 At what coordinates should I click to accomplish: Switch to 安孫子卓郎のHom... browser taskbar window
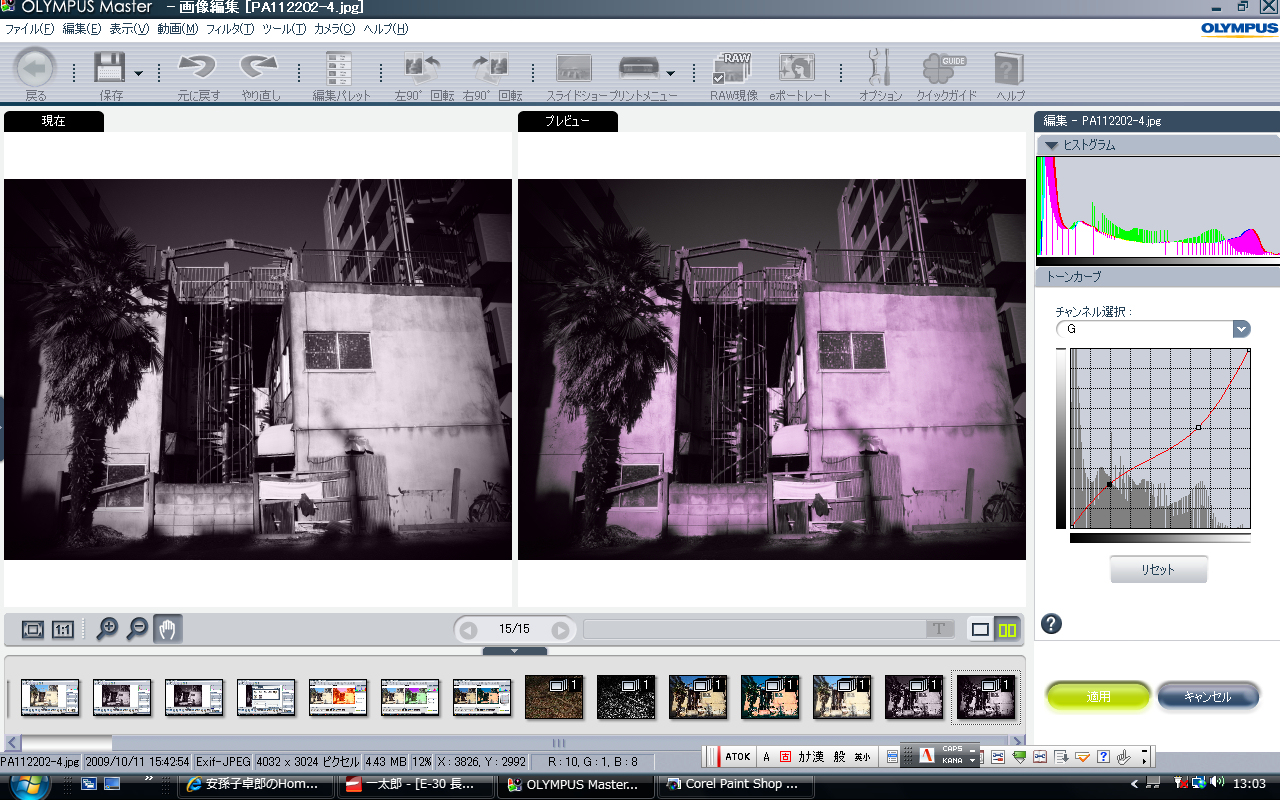pos(256,785)
